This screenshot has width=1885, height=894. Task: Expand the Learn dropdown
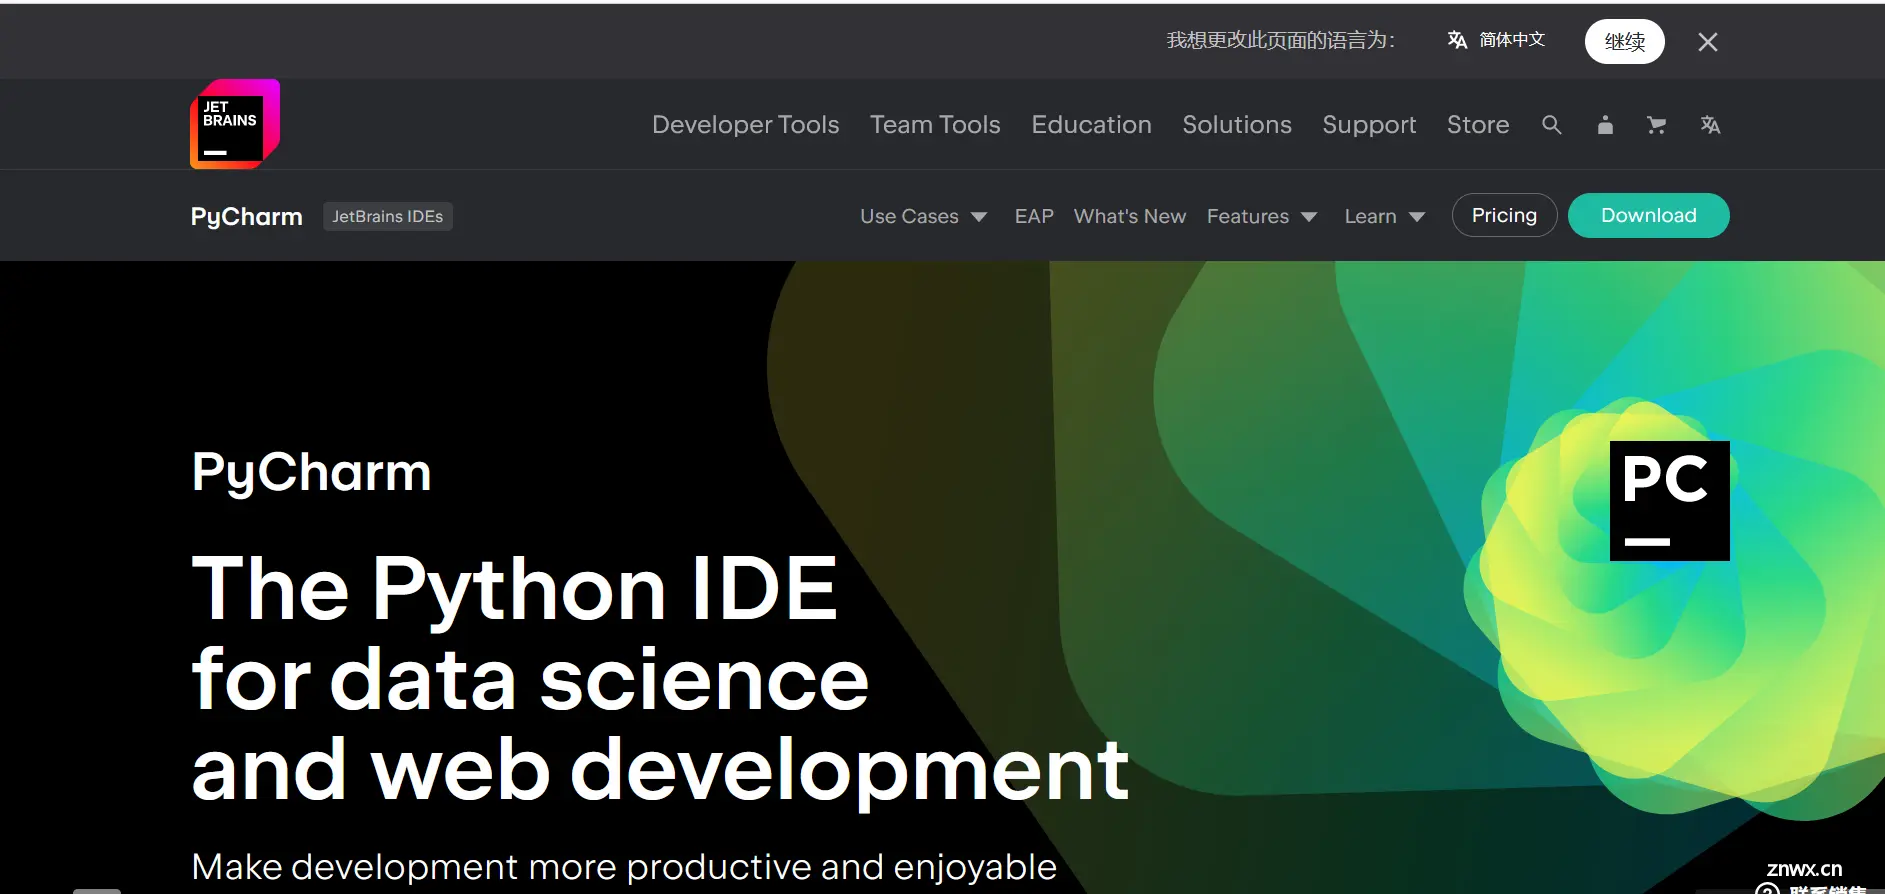point(1385,216)
